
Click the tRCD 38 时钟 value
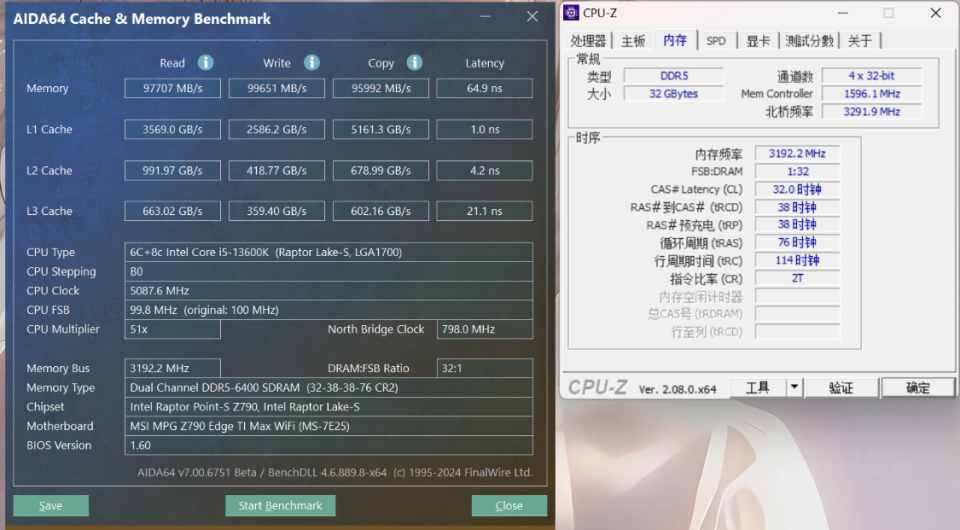pos(797,207)
